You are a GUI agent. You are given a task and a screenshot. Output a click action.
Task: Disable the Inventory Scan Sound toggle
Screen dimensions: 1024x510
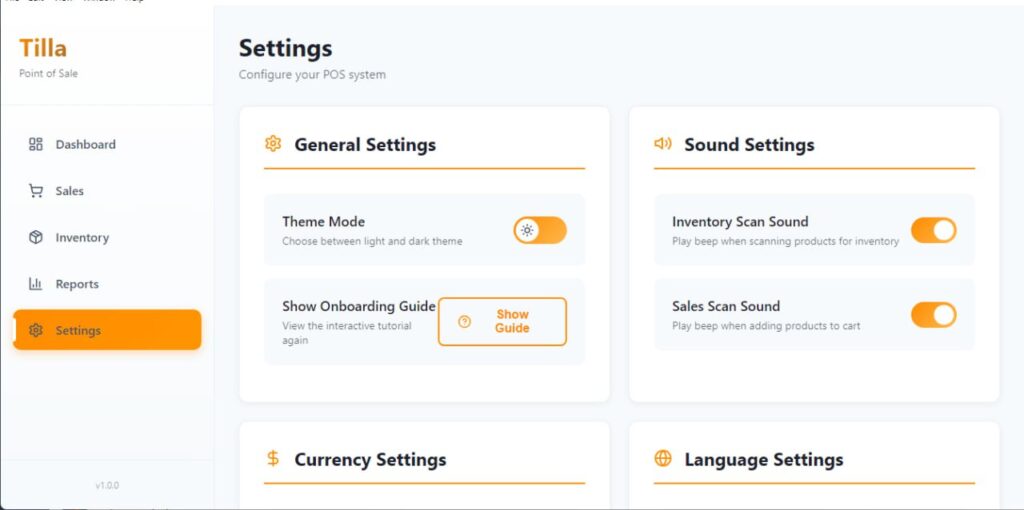[933, 231]
